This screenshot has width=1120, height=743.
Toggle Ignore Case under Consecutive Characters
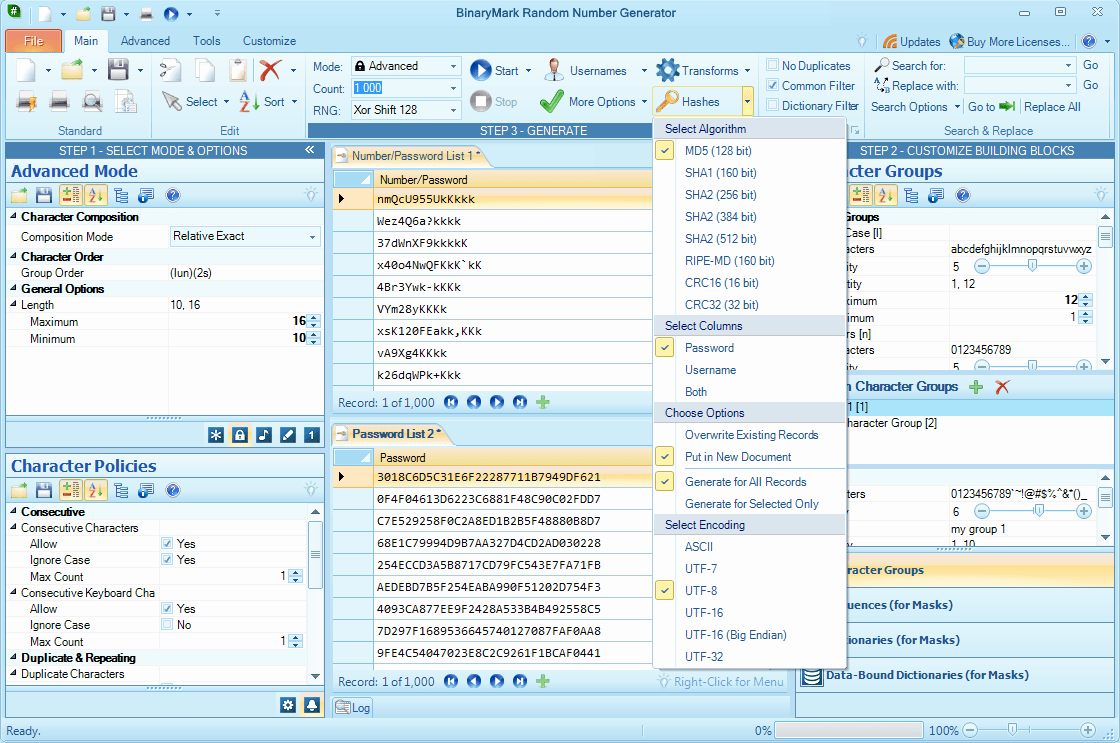tap(166, 559)
